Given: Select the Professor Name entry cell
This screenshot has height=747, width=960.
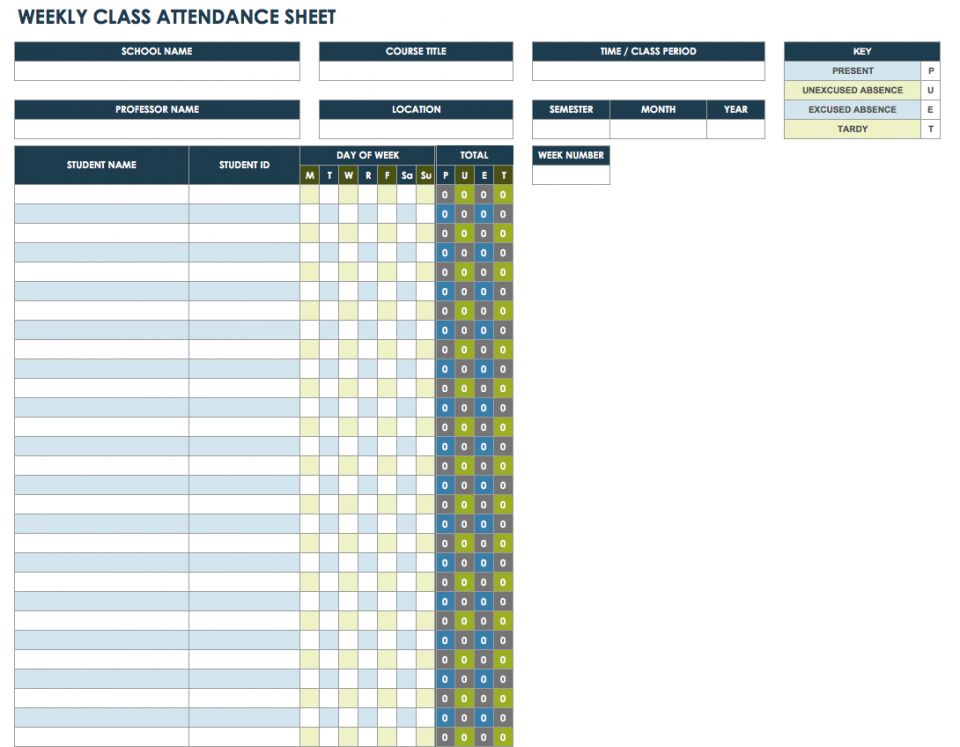Looking at the screenshot, I should click(157, 129).
